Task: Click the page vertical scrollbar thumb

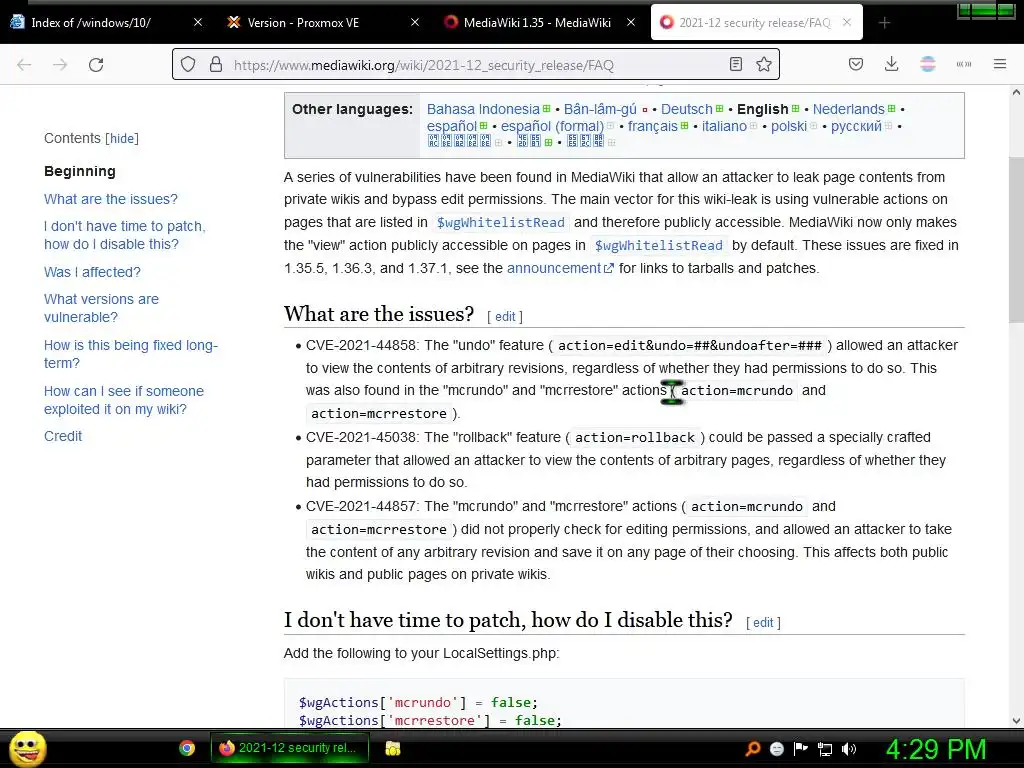Action: (1016, 239)
